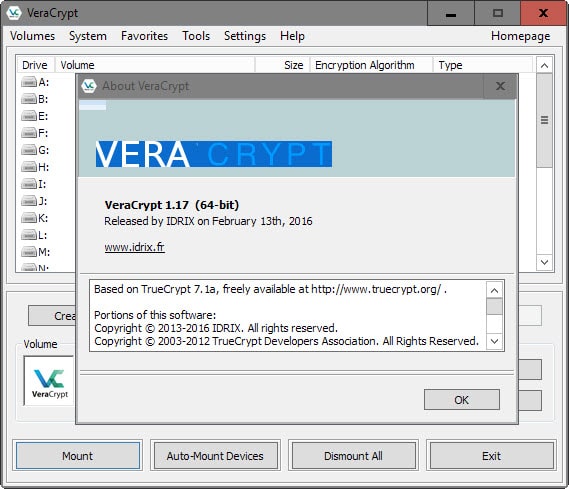This screenshot has height=489, width=569.
Task: Select drive I: in the drive list
Action: tap(35, 184)
